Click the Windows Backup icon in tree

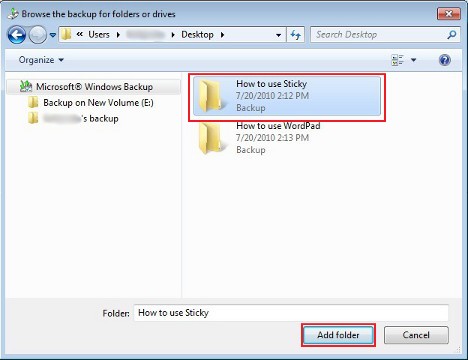pyautogui.click(x=26, y=86)
